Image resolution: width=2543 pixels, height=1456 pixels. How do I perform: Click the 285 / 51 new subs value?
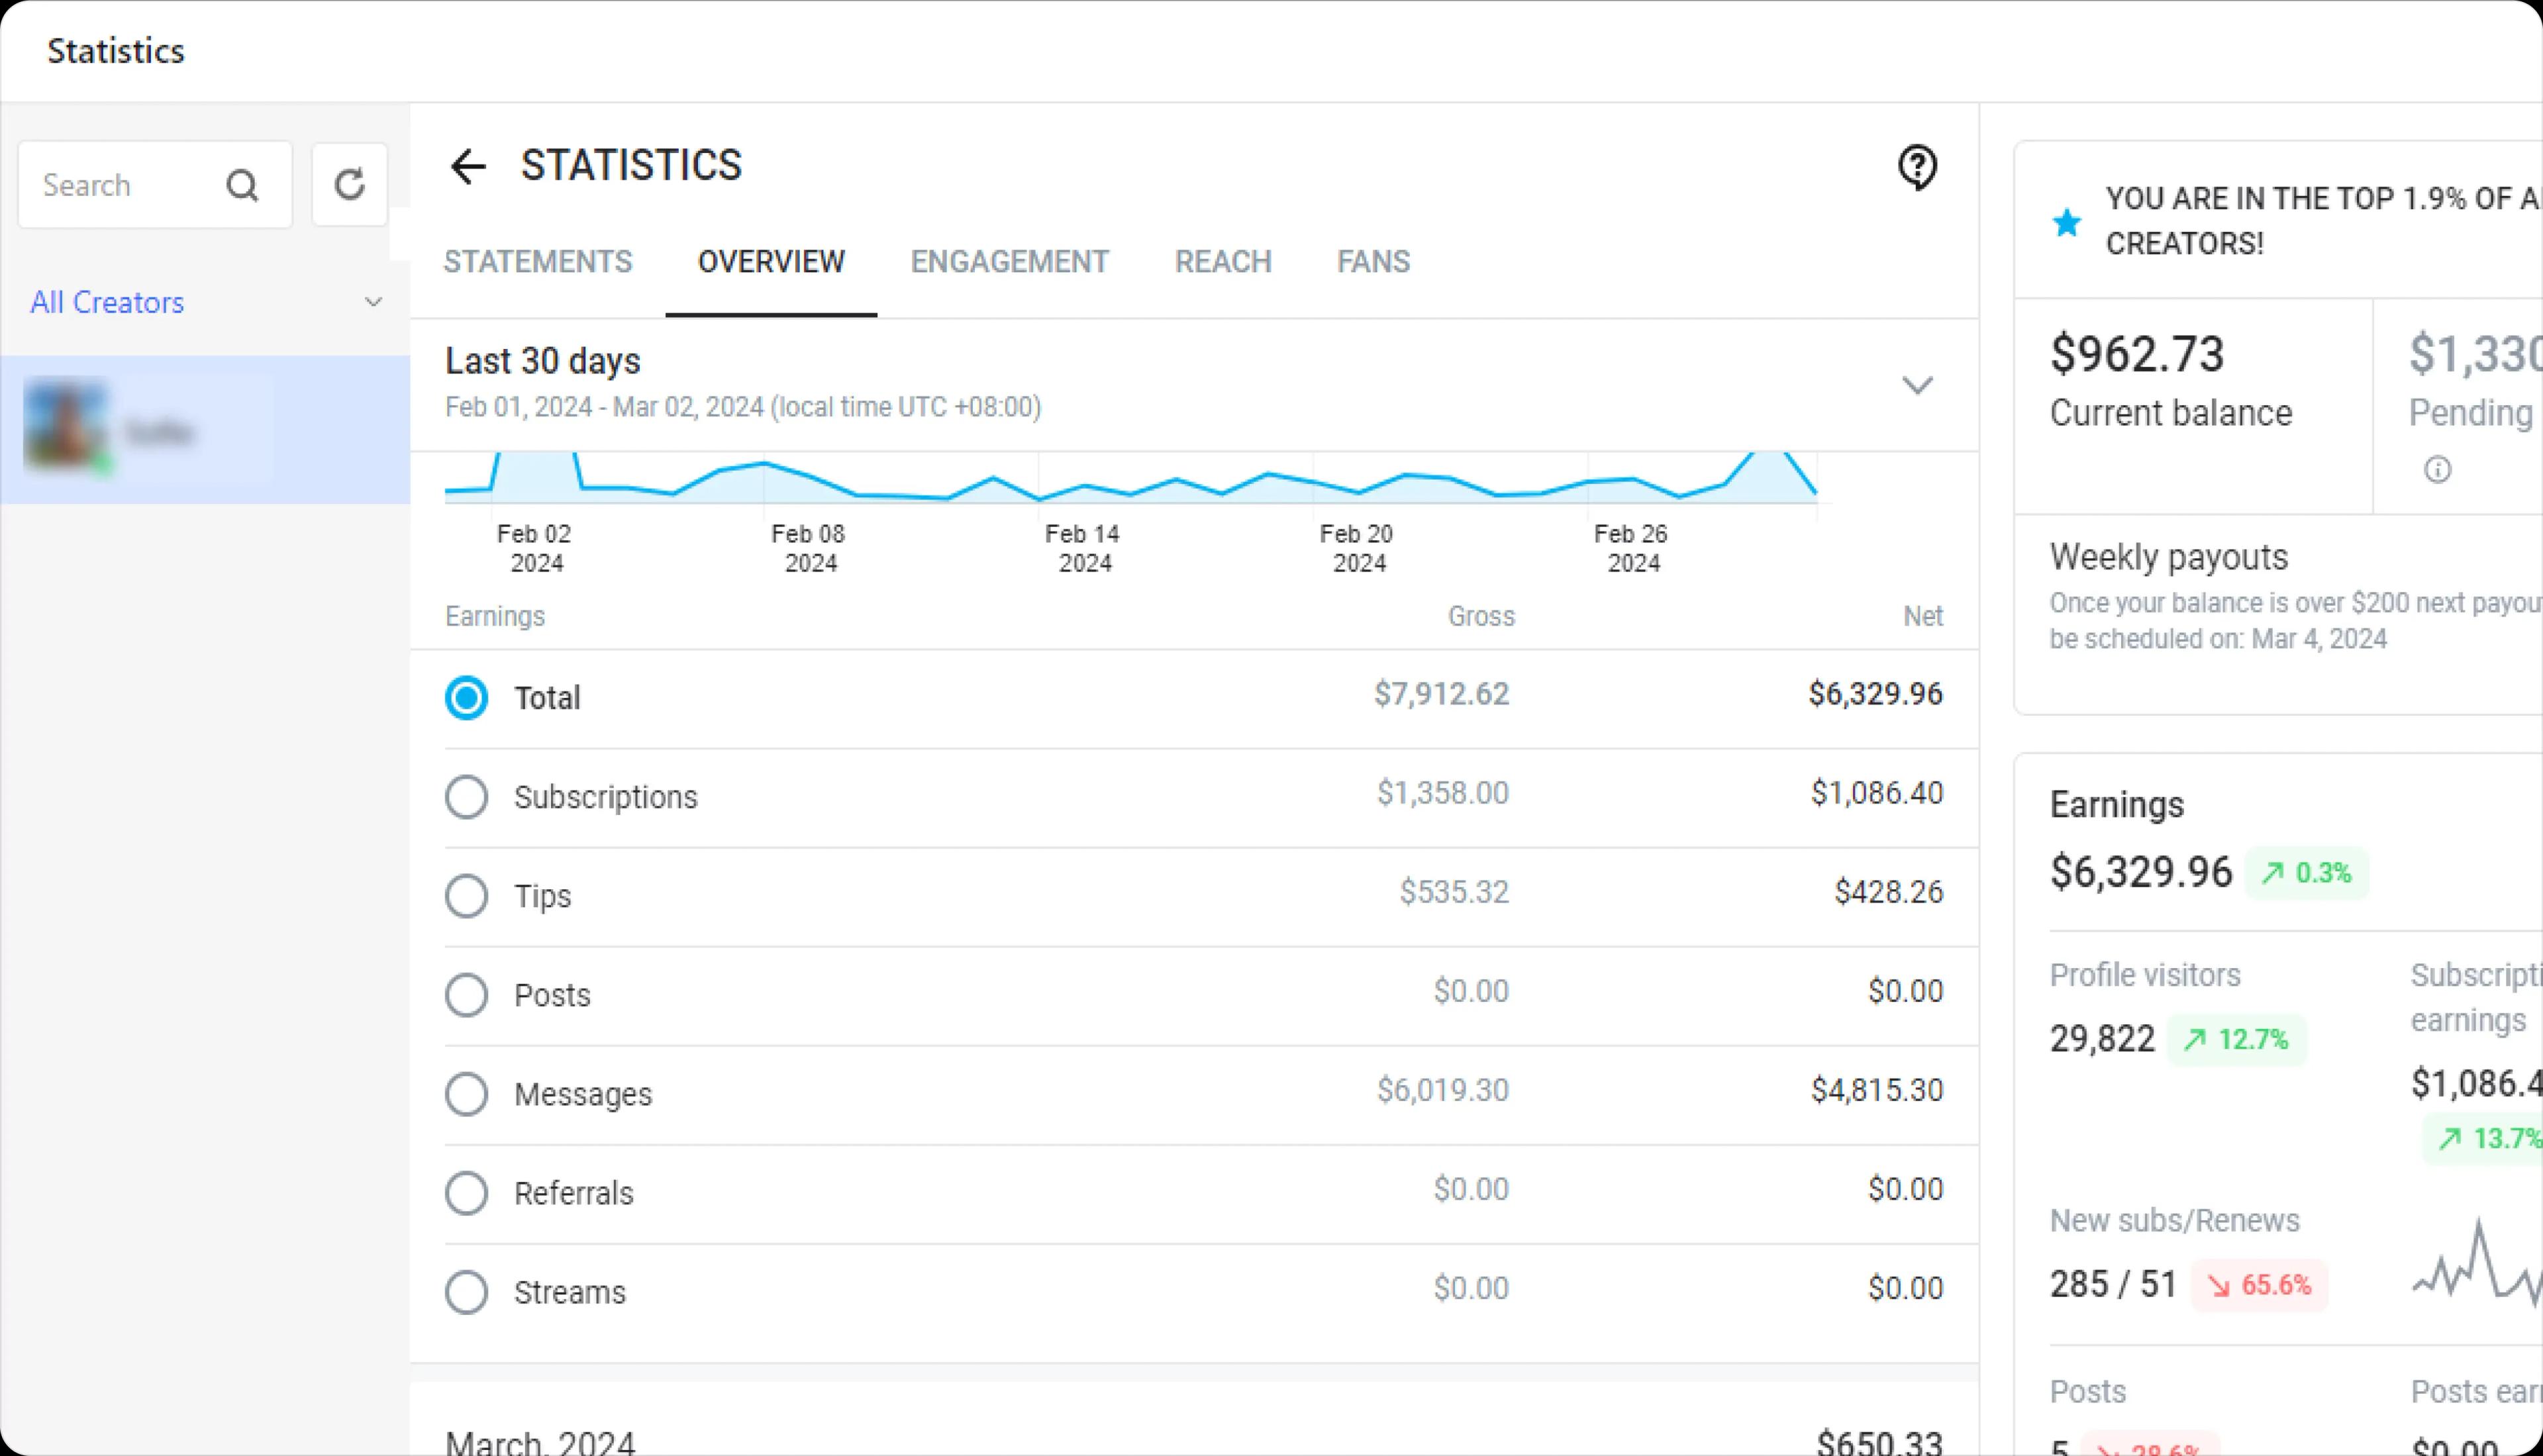click(x=2113, y=1284)
